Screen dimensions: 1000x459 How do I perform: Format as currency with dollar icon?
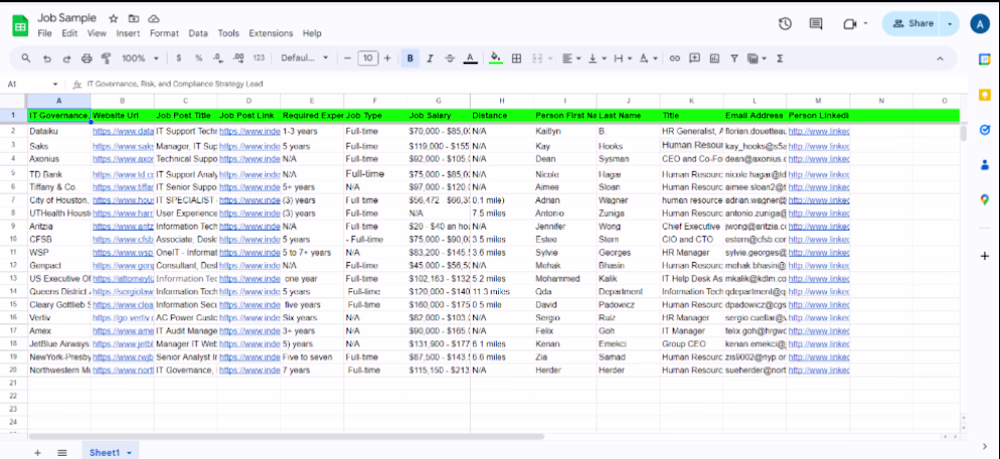tap(179, 58)
